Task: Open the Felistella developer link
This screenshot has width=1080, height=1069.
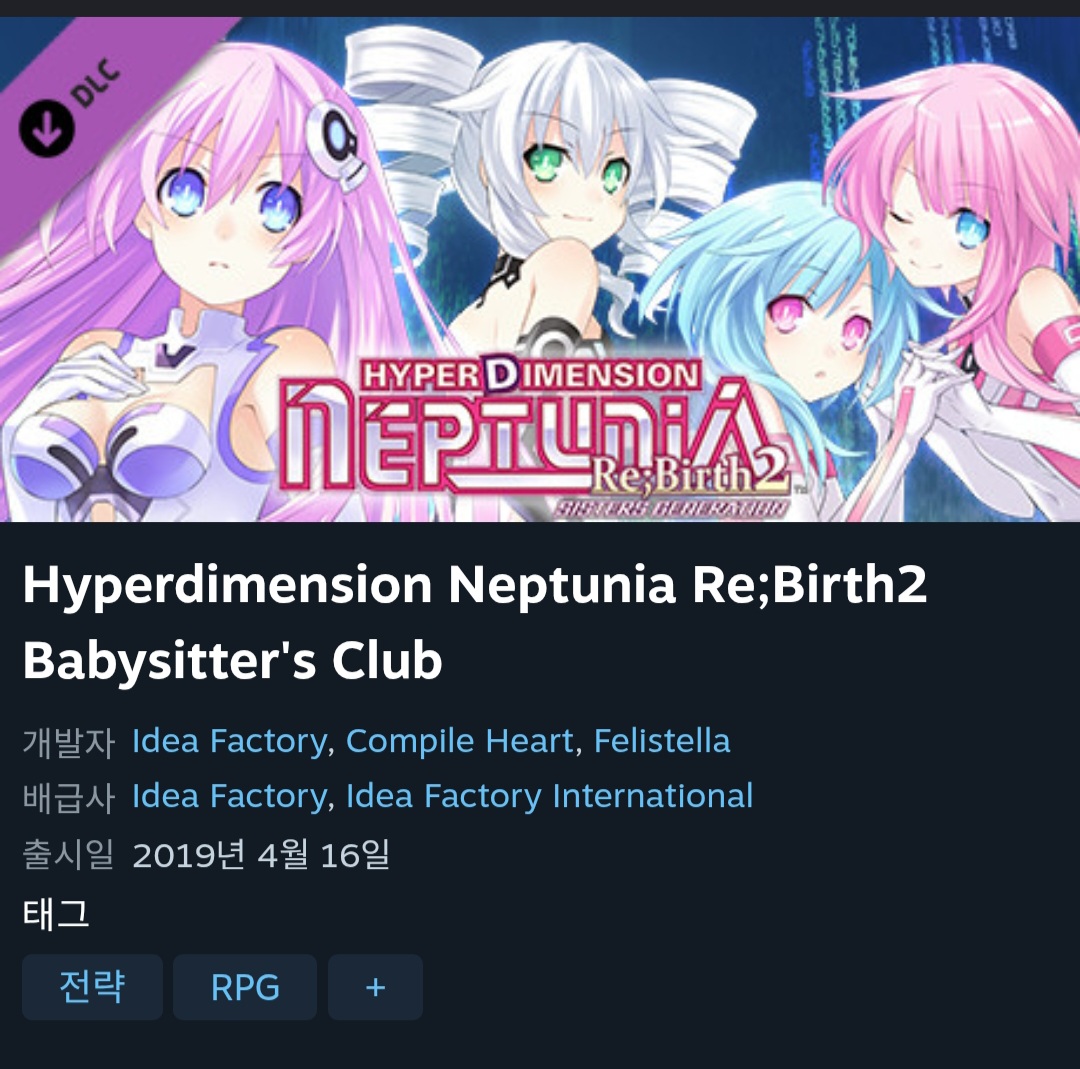Action: coord(662,741)
